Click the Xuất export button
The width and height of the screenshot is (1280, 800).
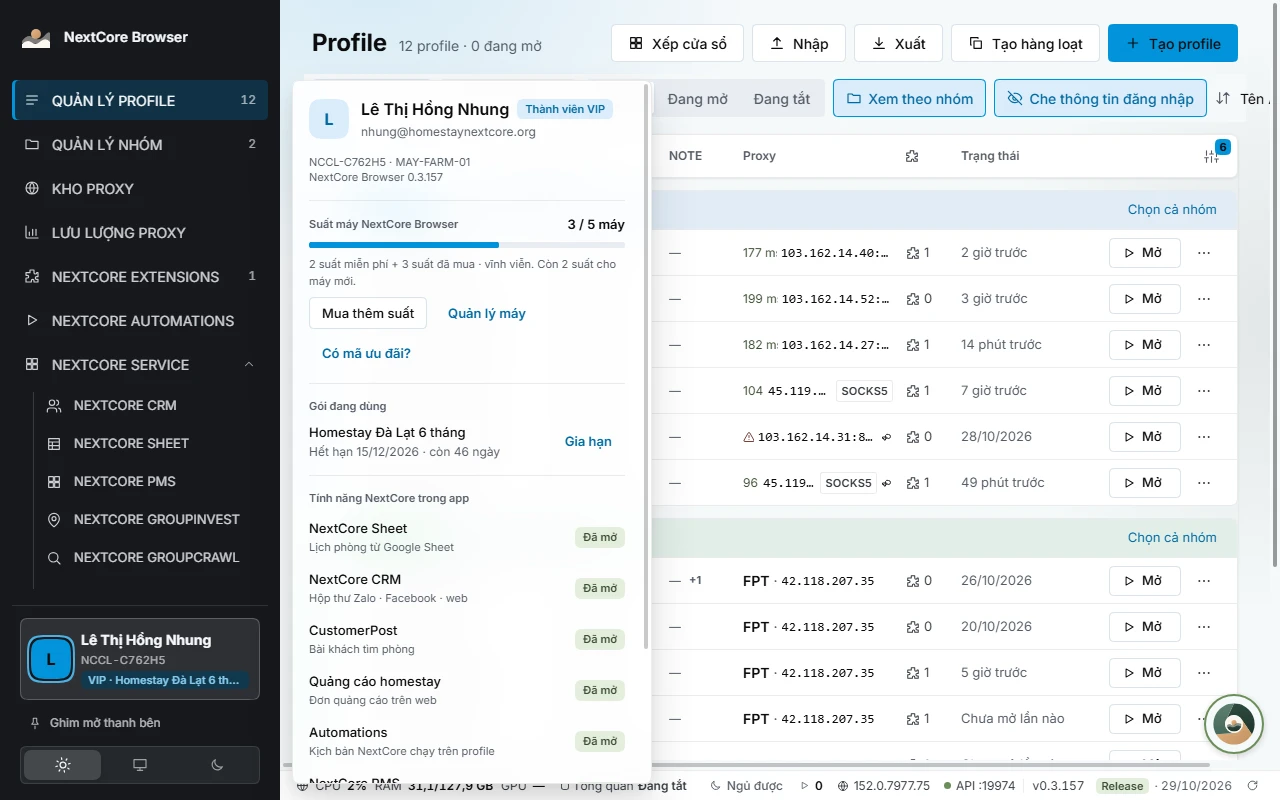[x=898, y=44]
